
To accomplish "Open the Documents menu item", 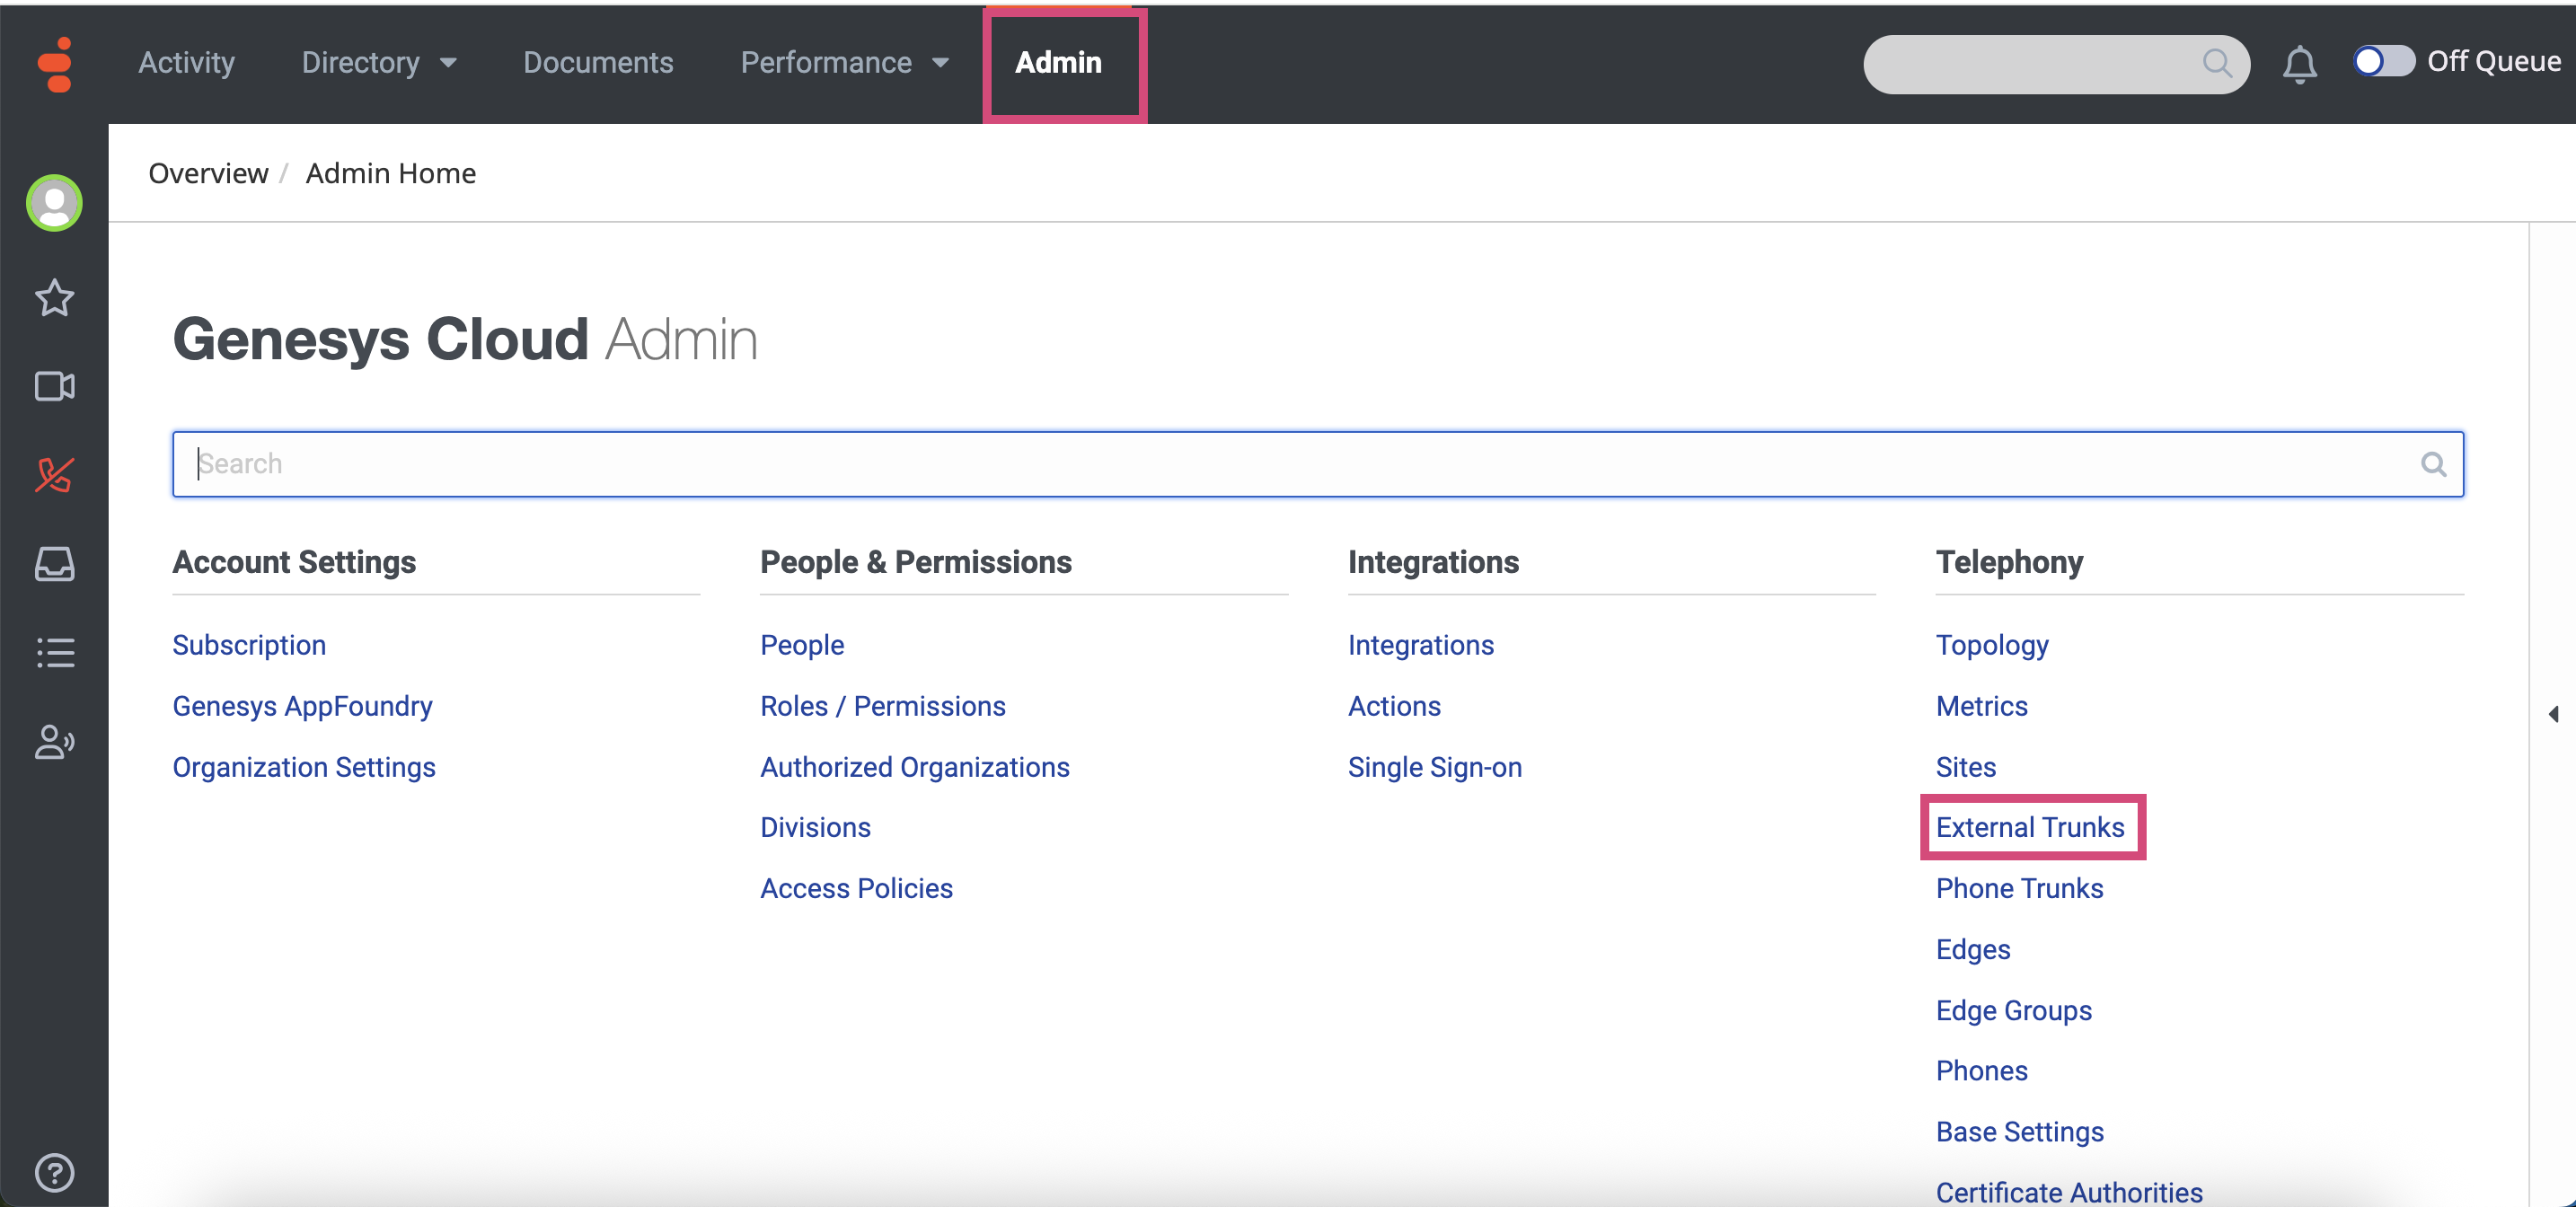I will (597, 63).
